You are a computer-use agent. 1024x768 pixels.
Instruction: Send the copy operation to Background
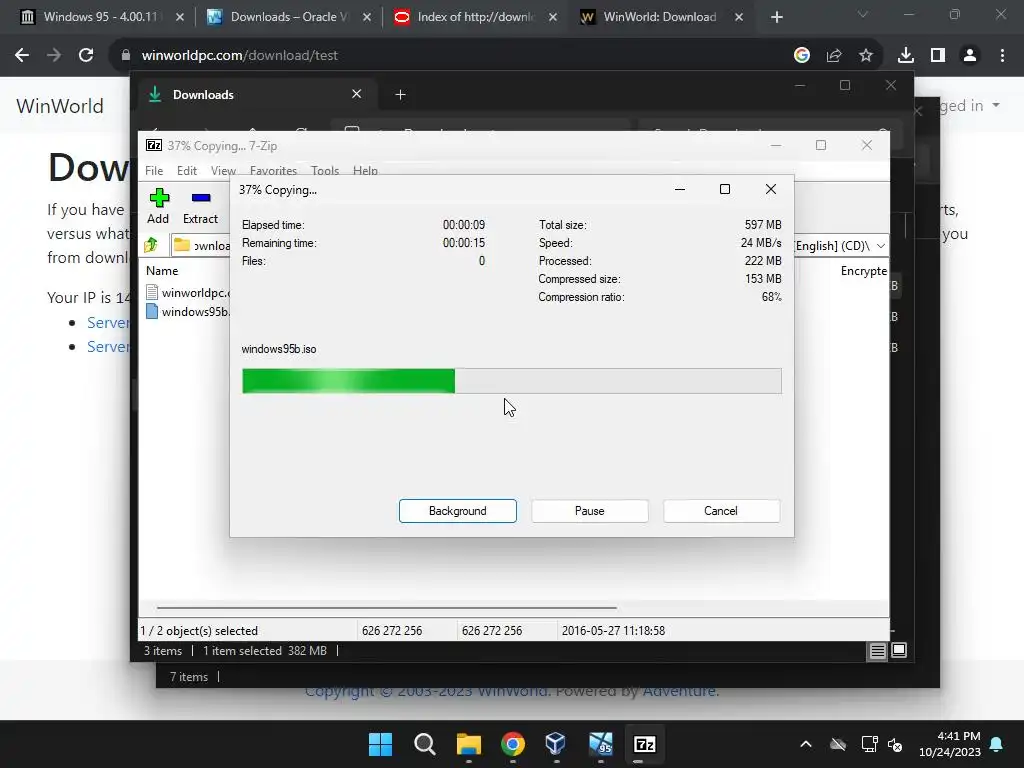[x=458, y=511]
